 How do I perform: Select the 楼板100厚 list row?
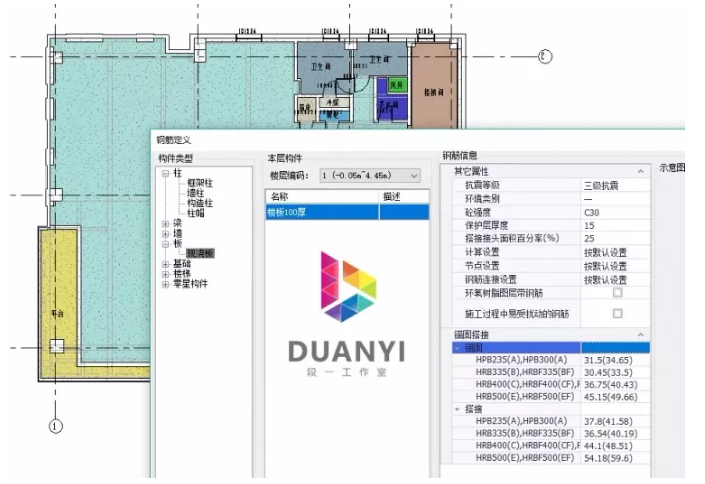coord(347,212)
